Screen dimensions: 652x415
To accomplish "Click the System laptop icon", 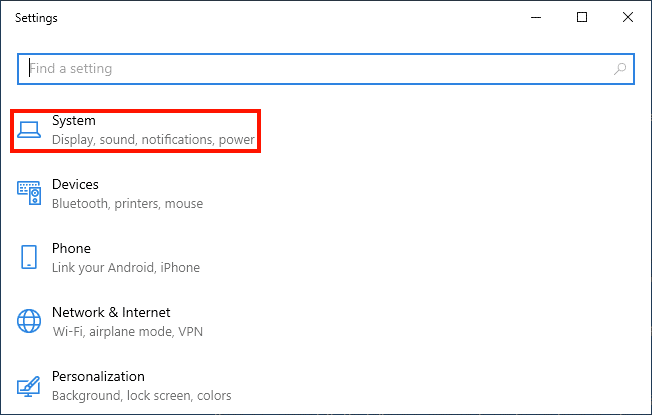I will (x=29, y=130).
